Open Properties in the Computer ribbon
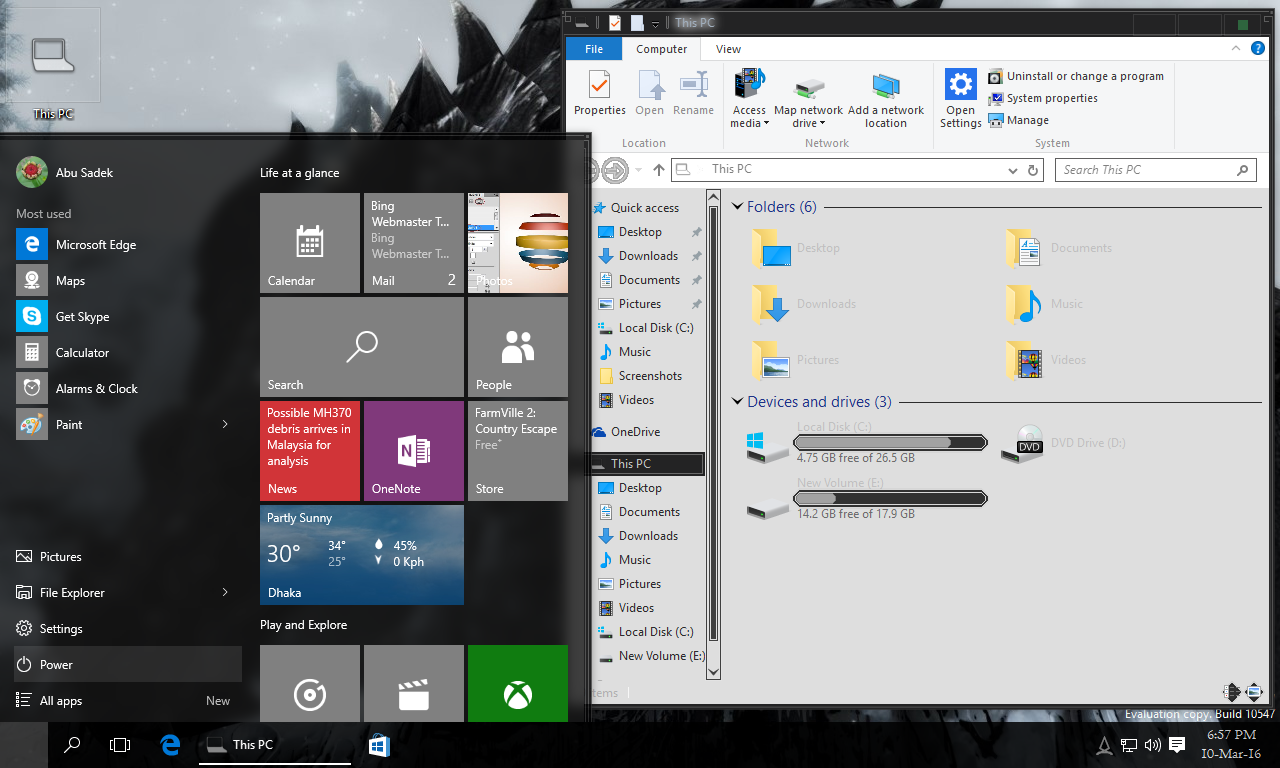The height and width of the screenshot is (768, 1280). [x=599, y=94]
